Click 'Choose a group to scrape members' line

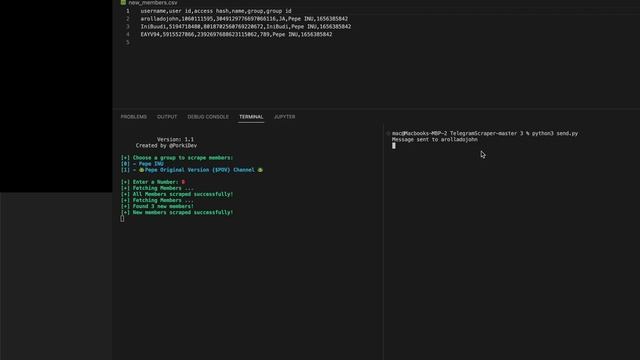click(x=177, y=158)
